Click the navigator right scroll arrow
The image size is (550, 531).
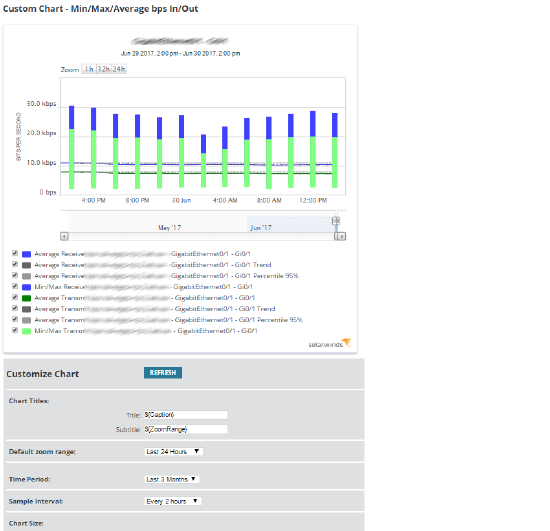[342, 236]
